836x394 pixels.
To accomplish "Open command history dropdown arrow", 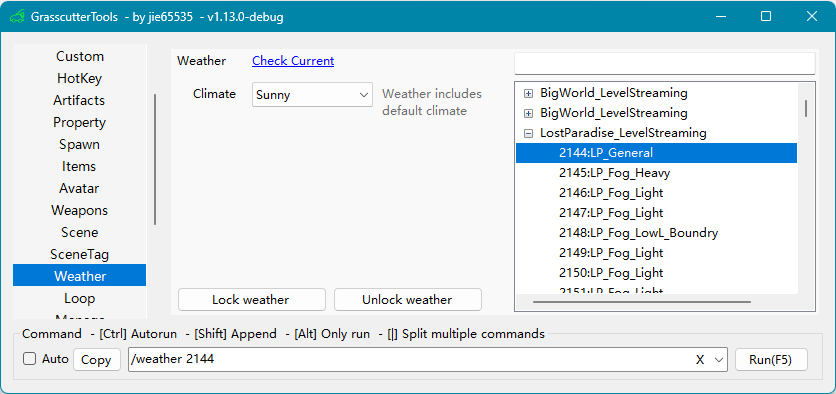I will pos(719,360).
